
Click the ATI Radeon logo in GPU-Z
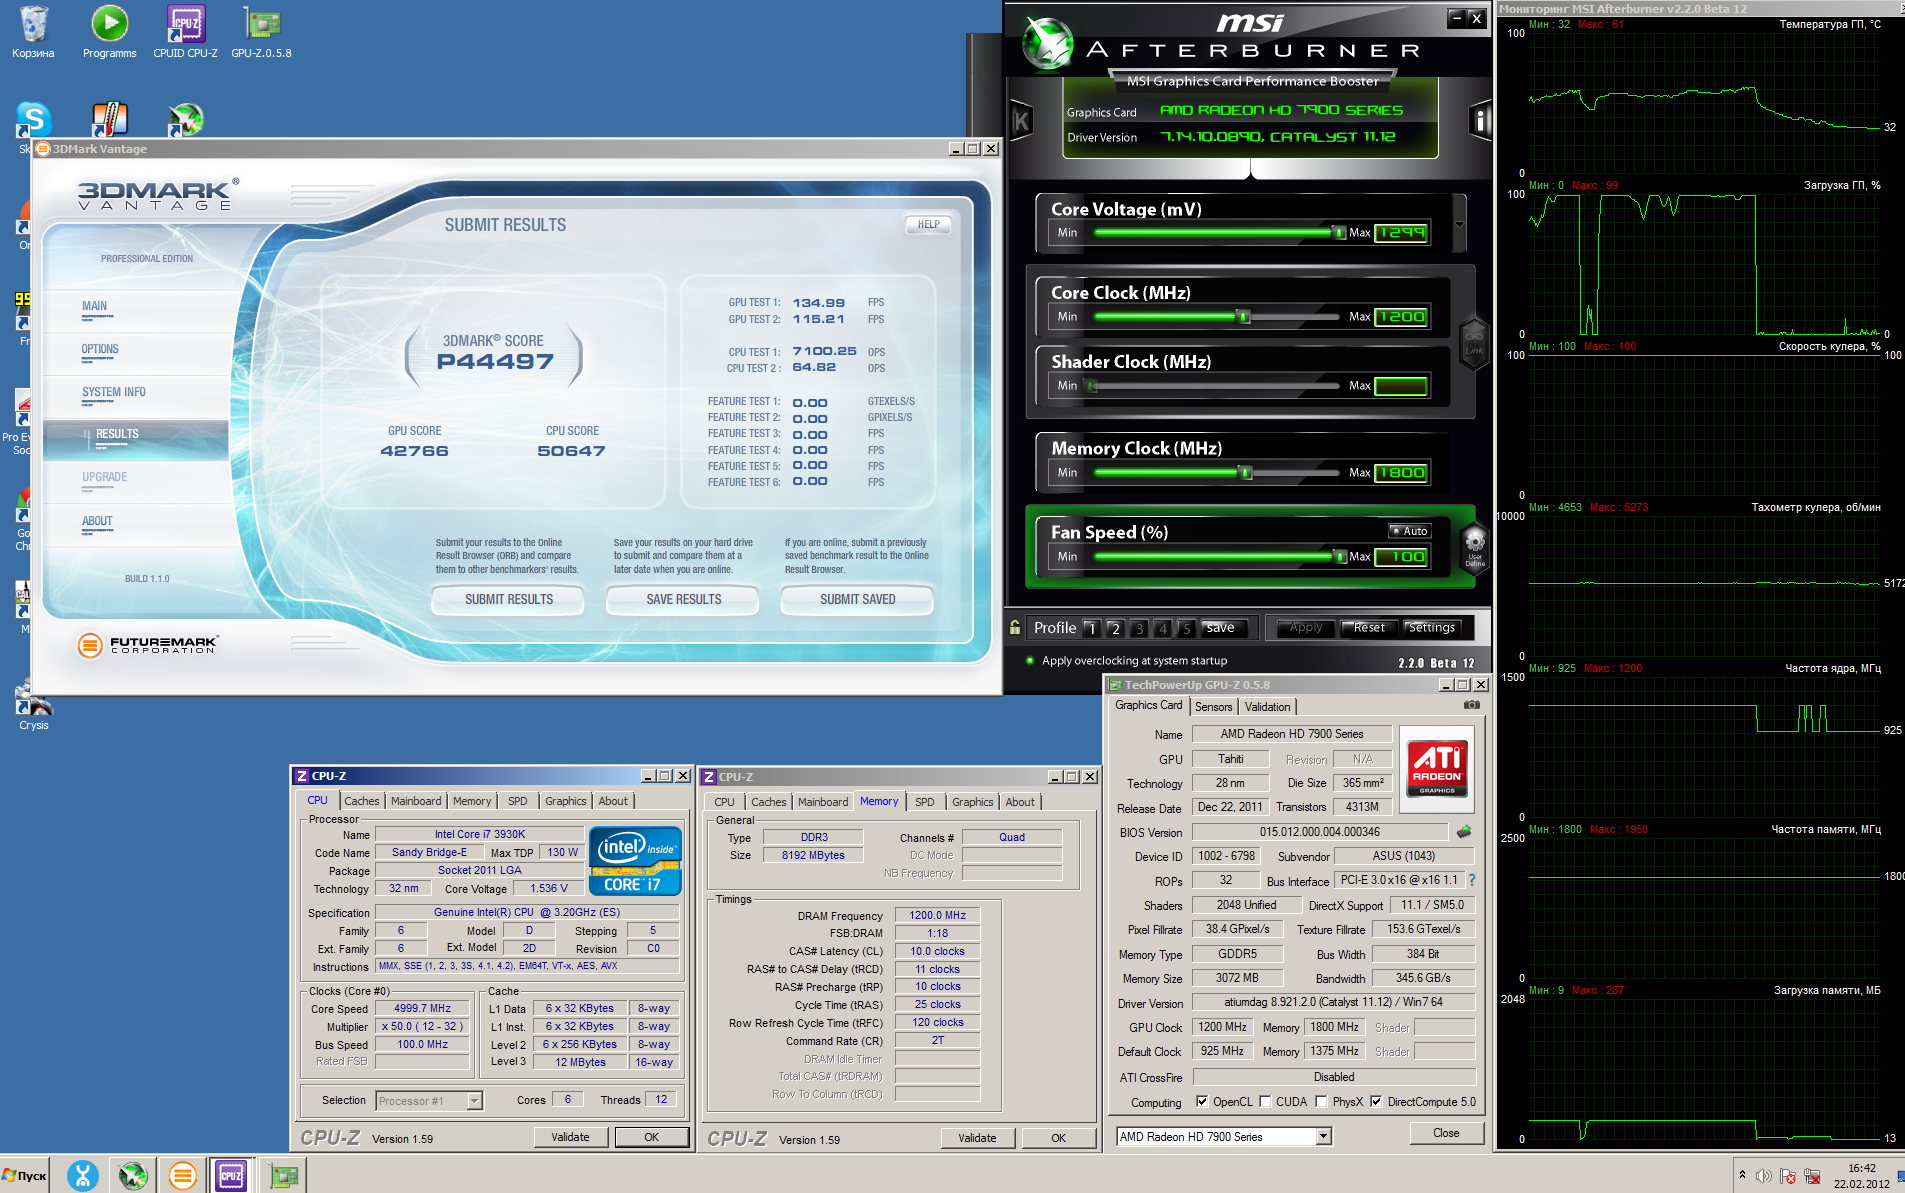[x=1437, y=767]
